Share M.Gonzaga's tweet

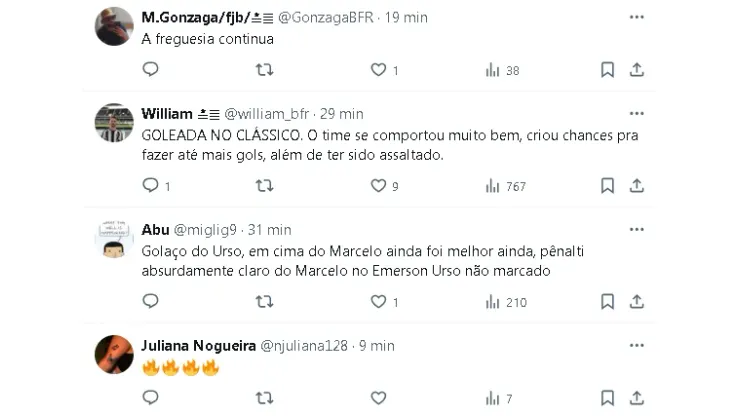(636, 70)
